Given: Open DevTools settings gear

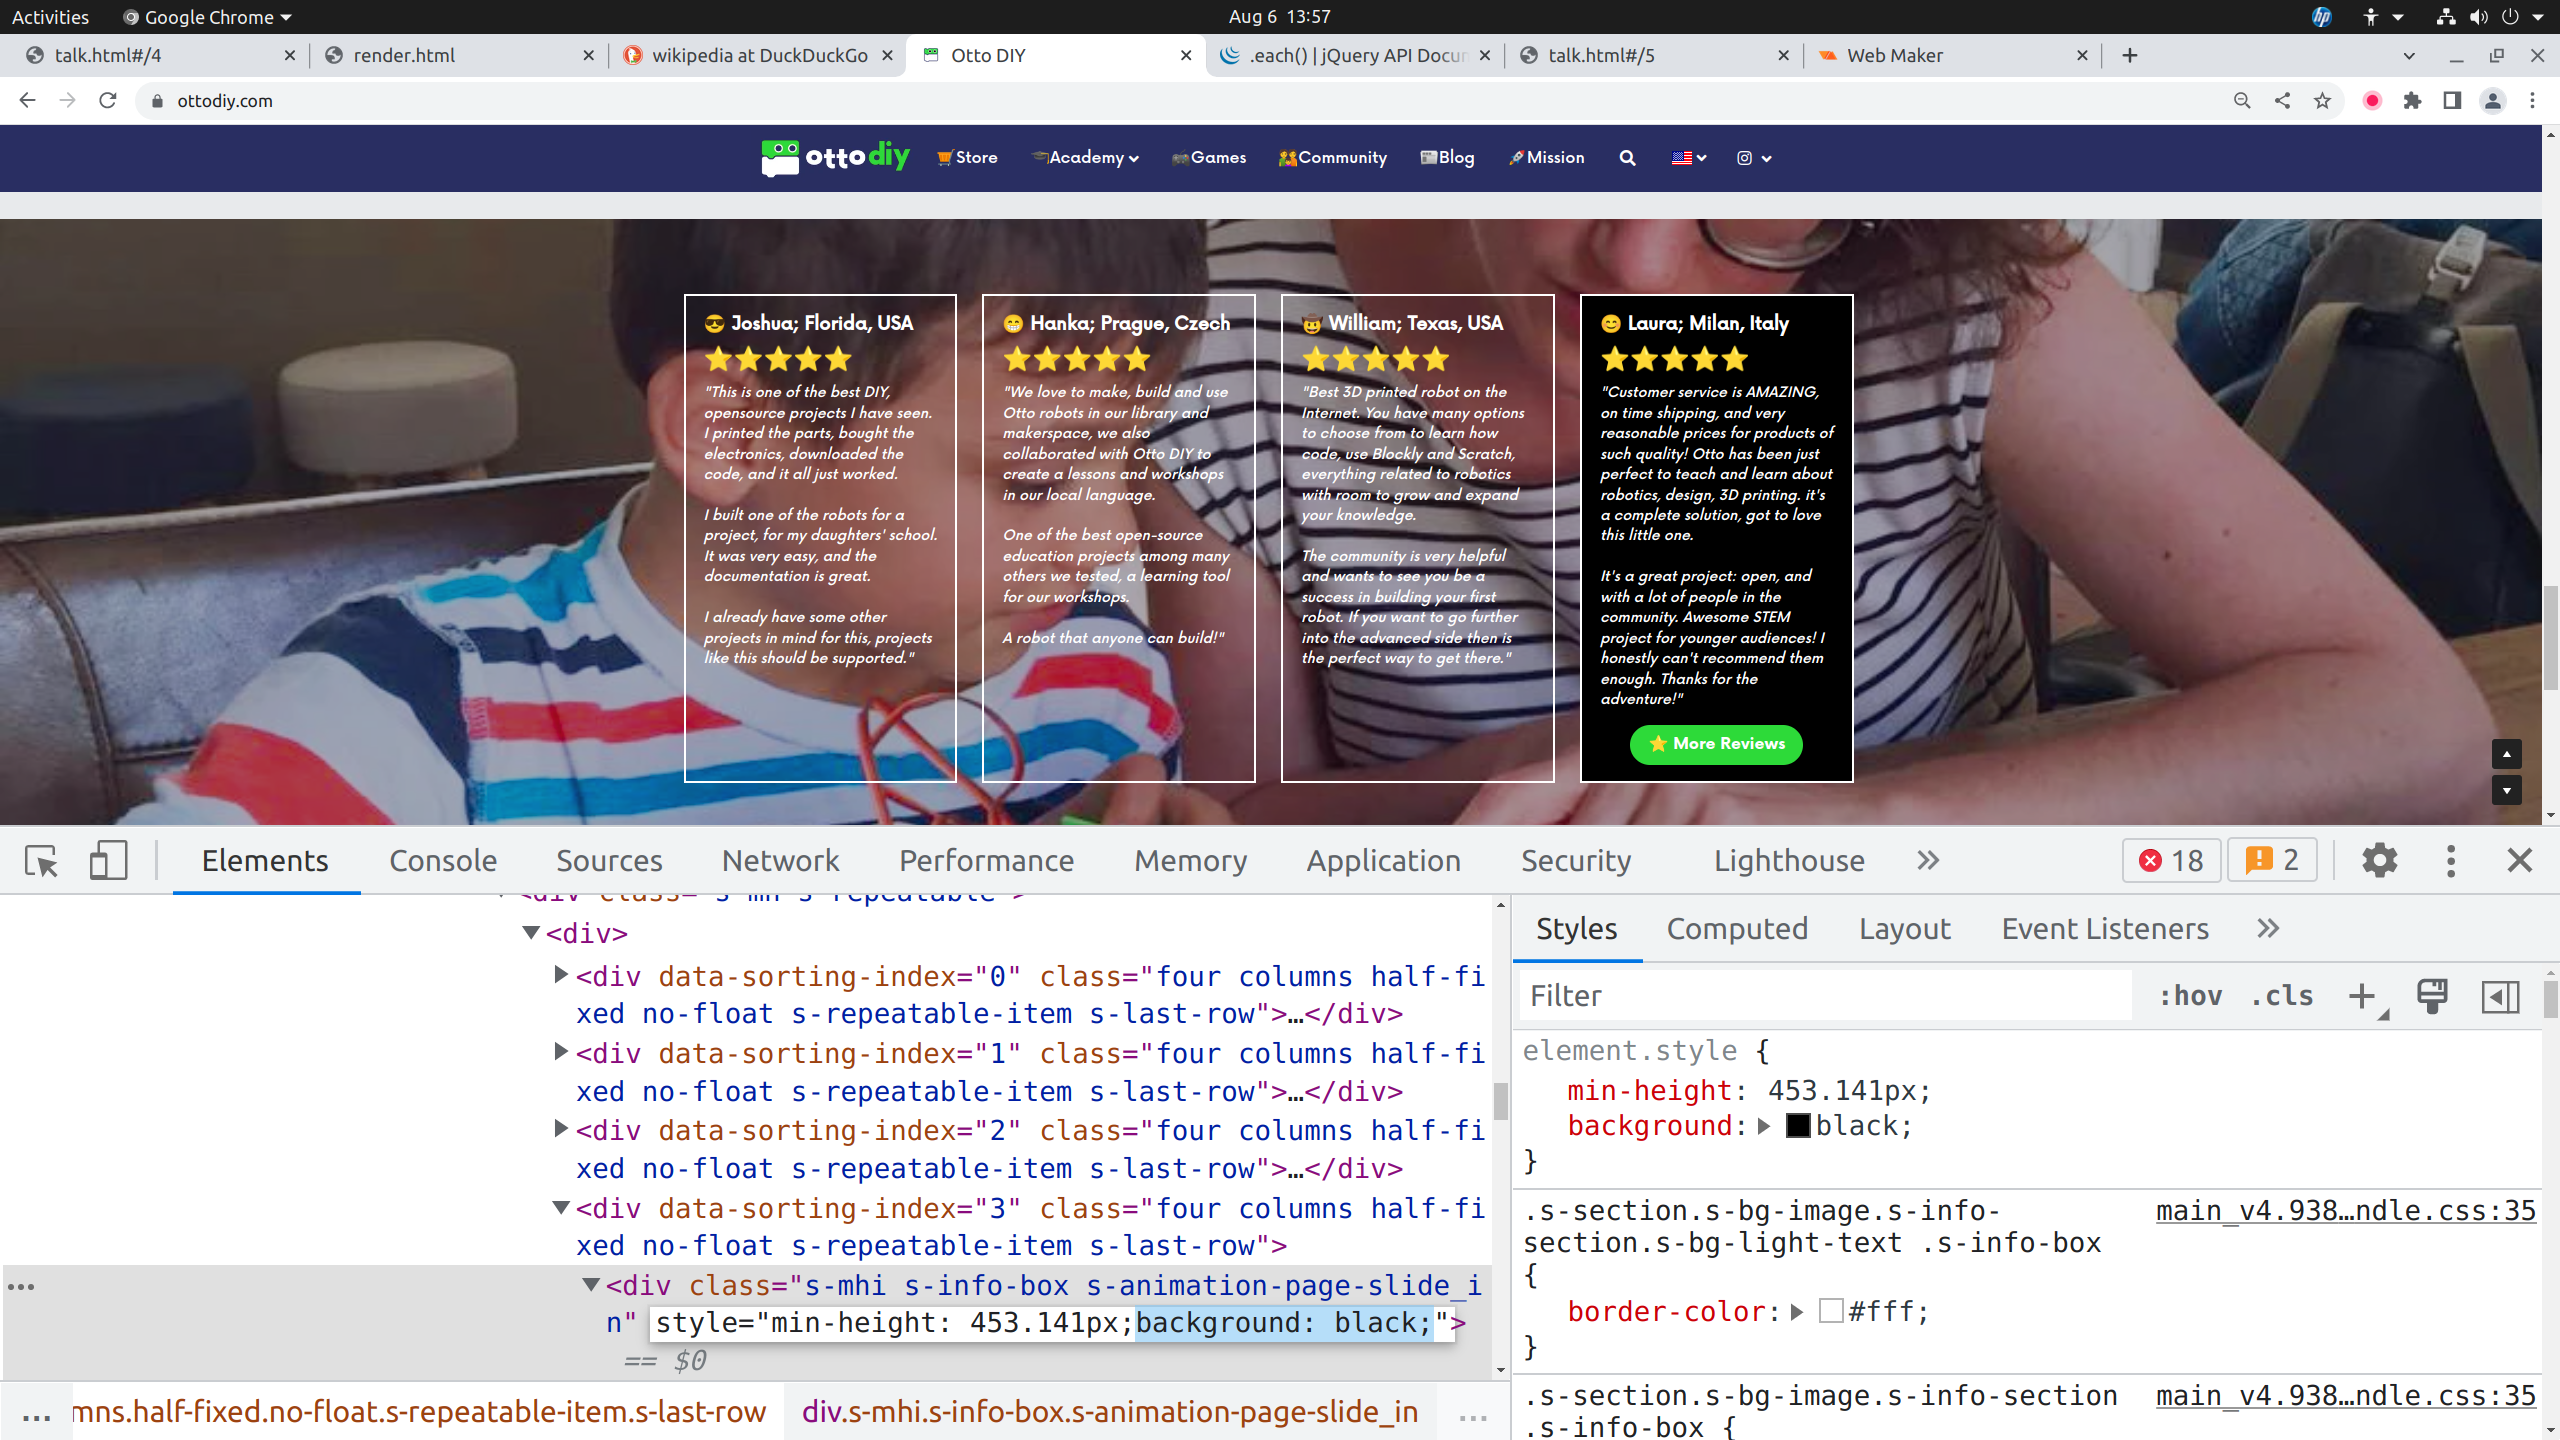Looking at the screenshot, I should (x=2379, y=861).
